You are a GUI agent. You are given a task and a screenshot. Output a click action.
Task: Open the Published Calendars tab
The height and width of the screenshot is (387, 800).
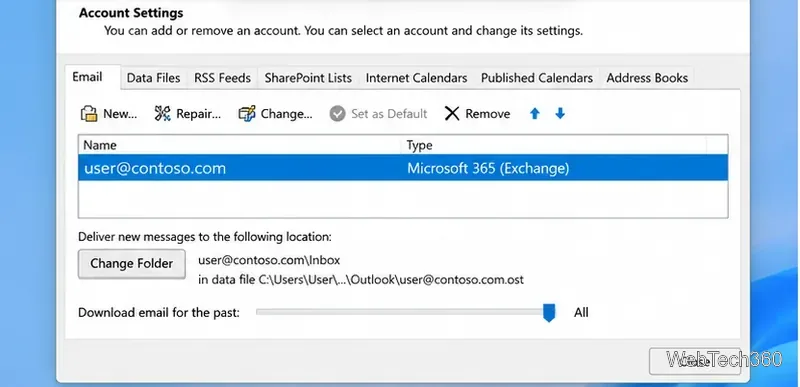[537, 78]
